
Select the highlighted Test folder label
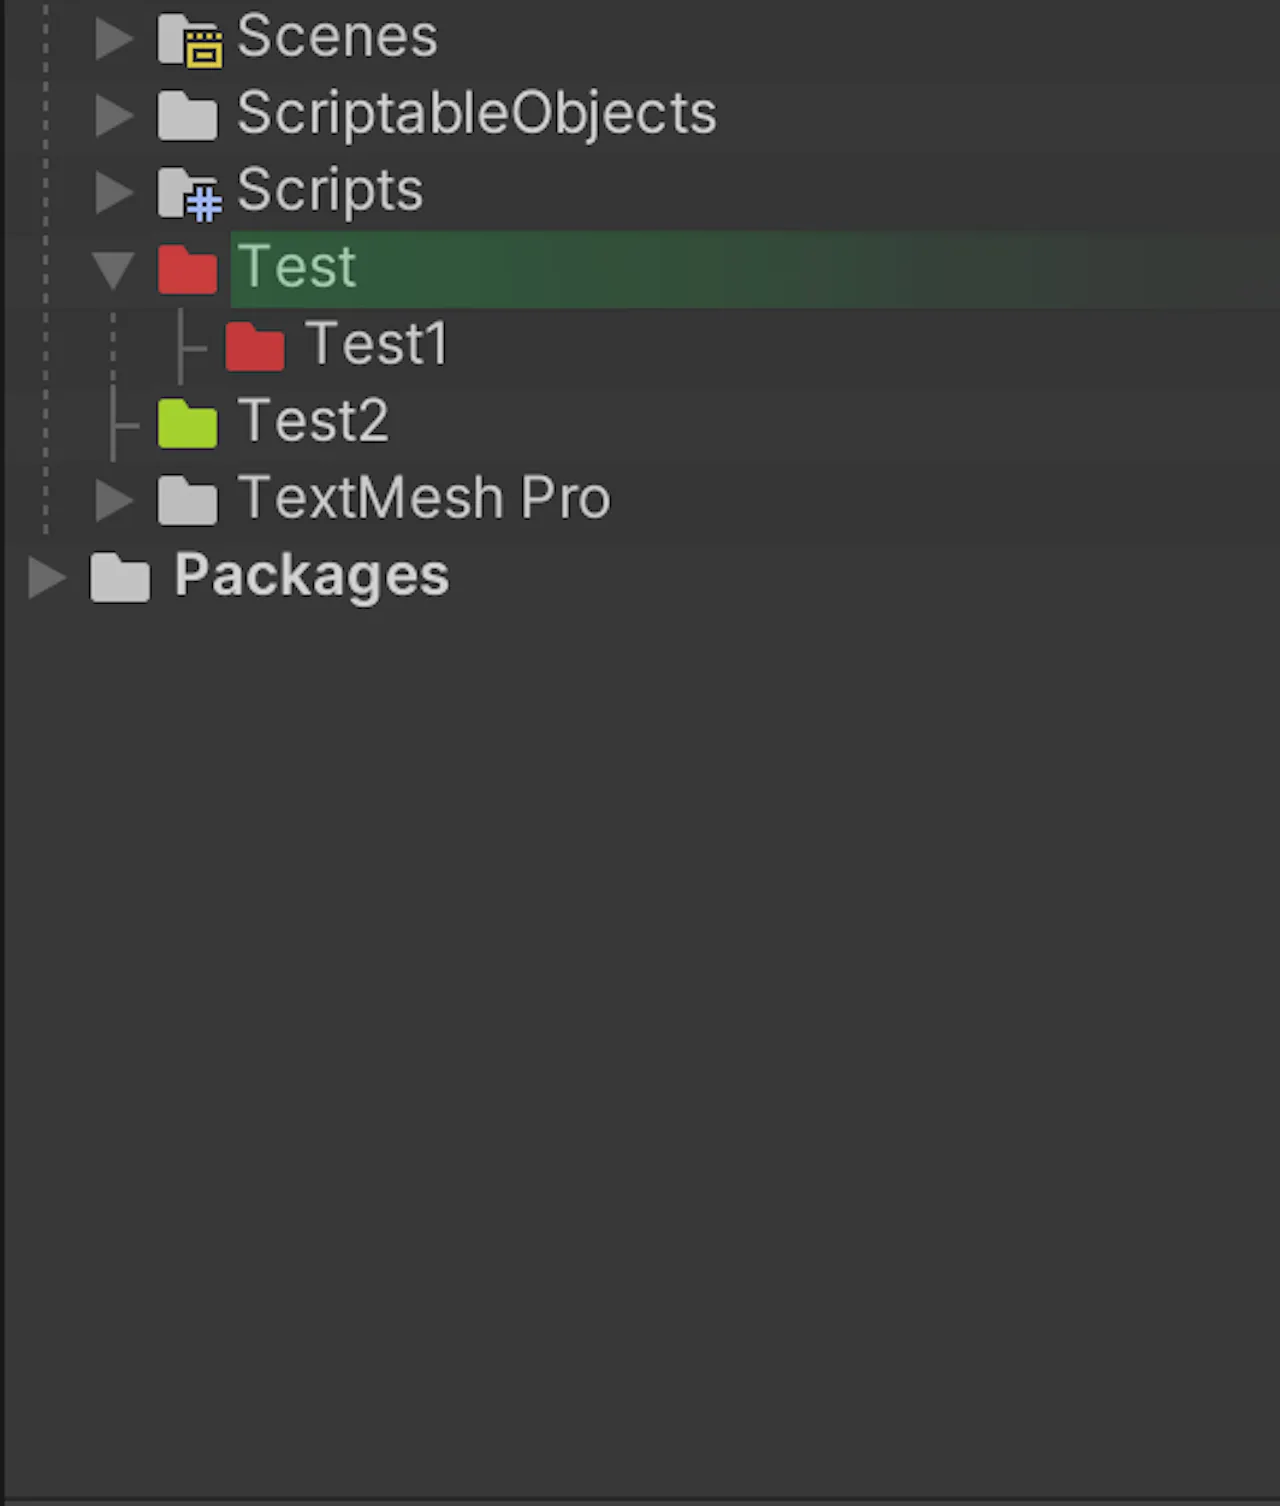coord(297,267)
